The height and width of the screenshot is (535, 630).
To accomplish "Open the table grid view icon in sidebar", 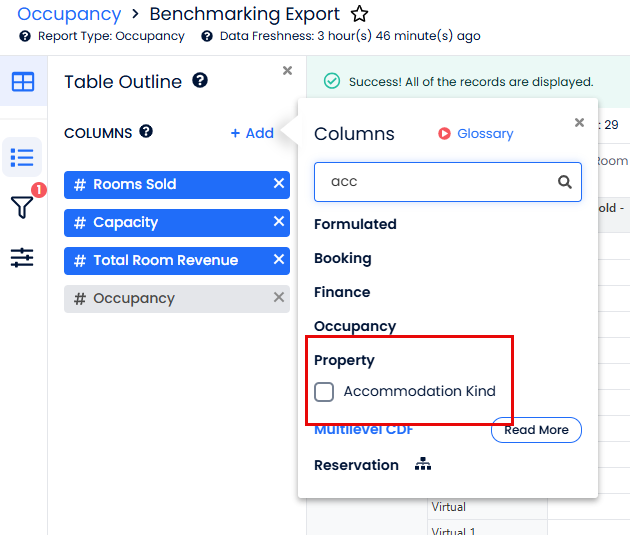I will 22,82.
